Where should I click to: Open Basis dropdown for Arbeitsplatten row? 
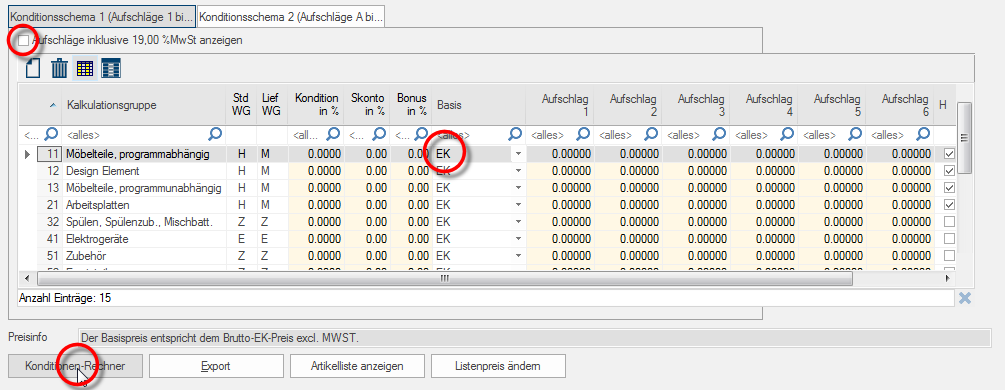pyautogui.click(x=519, y=205)
